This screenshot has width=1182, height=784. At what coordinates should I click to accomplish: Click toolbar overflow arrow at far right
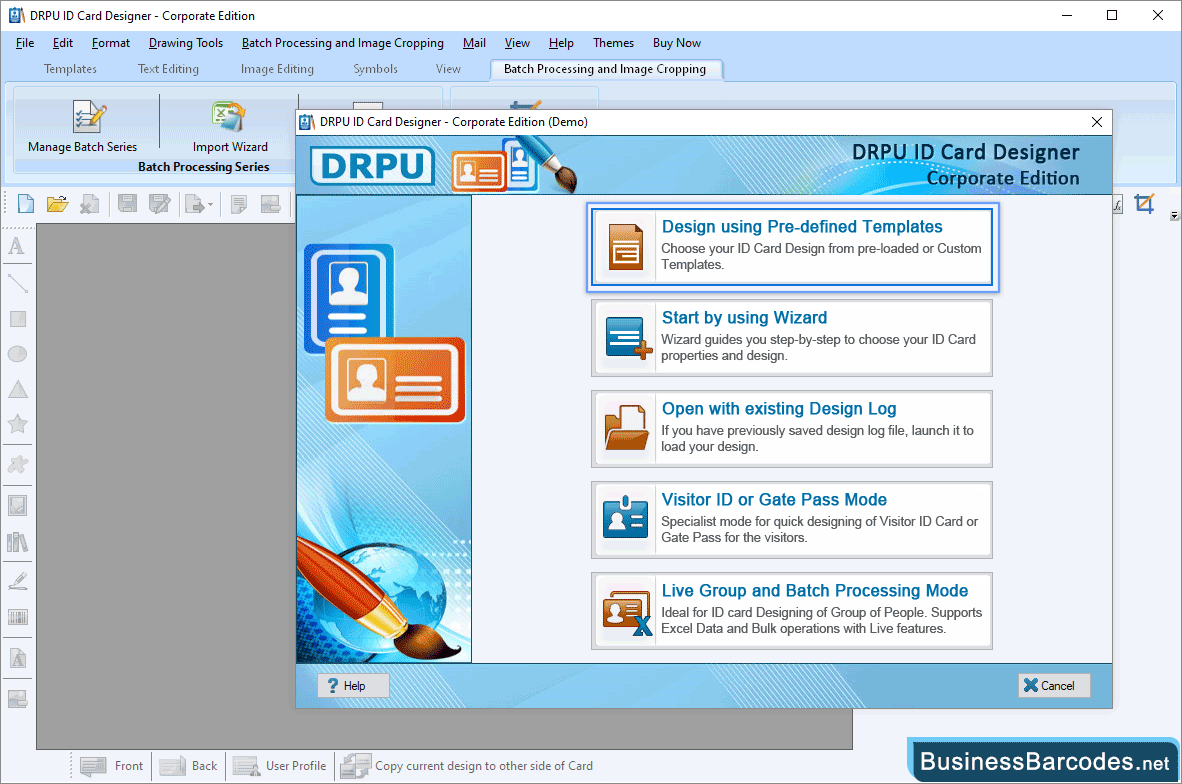click(x=1174, y=216)
